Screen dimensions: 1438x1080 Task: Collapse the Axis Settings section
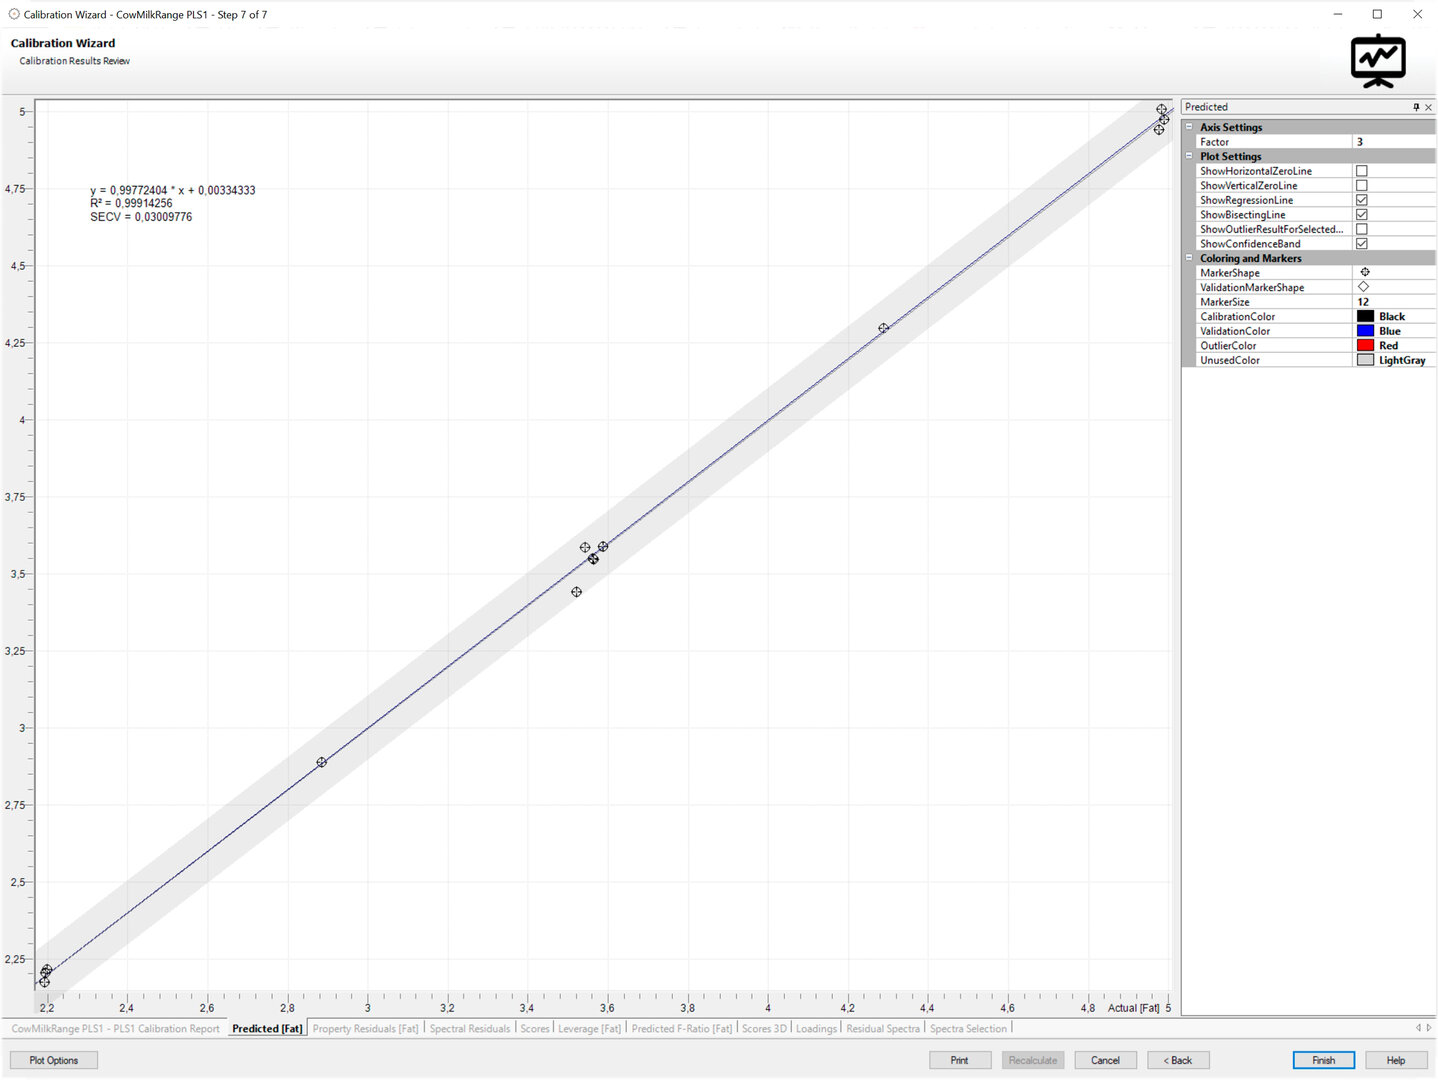pyautogui.click(x=1189, y=127)
